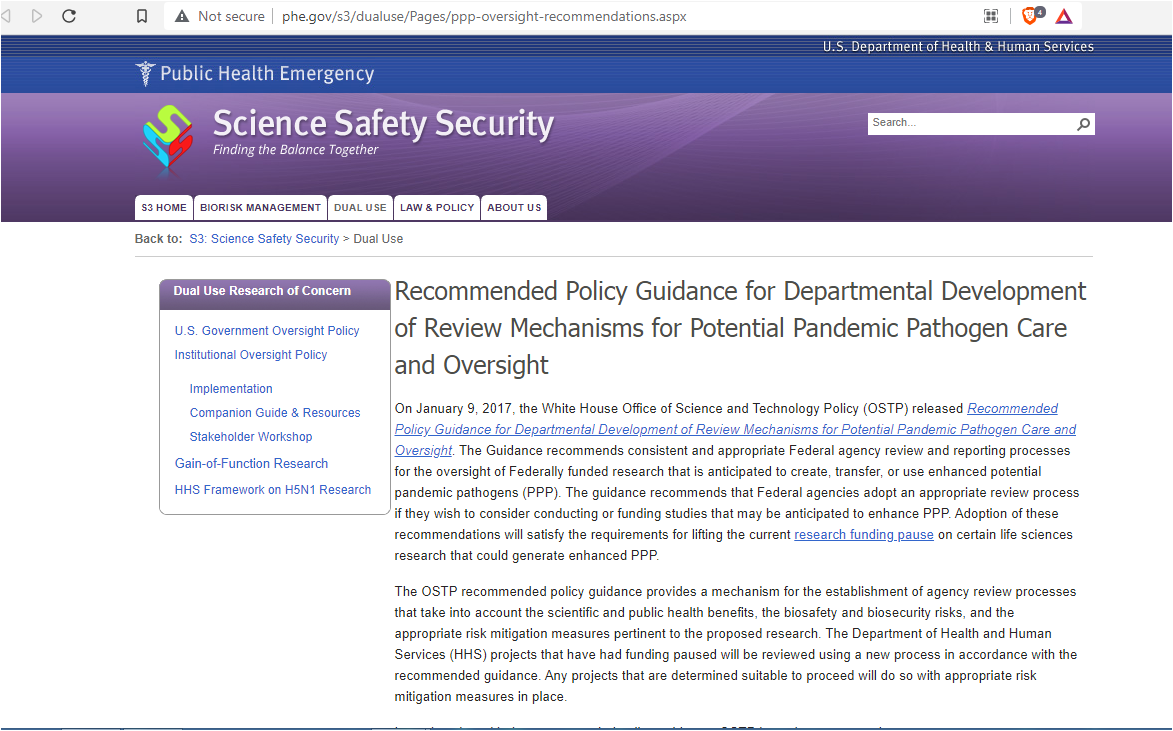The height and width of the screenshot is (731, 1173).
Task: Click the 'Back to:' breadcrumb label
Action: (159, 239)
